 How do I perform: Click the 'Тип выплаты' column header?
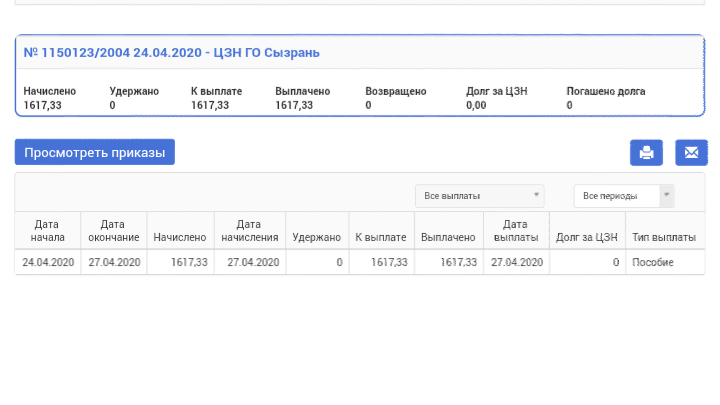664,238
